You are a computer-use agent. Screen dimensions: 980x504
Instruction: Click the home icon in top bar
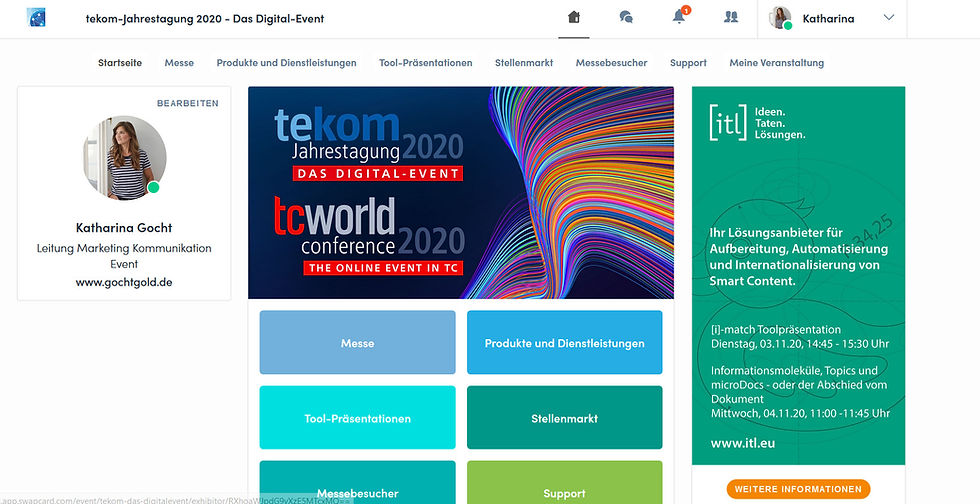click(574, 18)
